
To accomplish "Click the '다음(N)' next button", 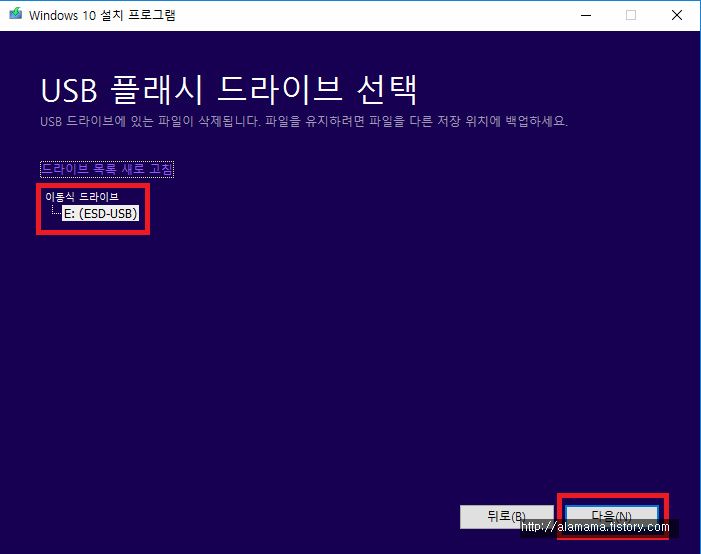I will point(612,517).
